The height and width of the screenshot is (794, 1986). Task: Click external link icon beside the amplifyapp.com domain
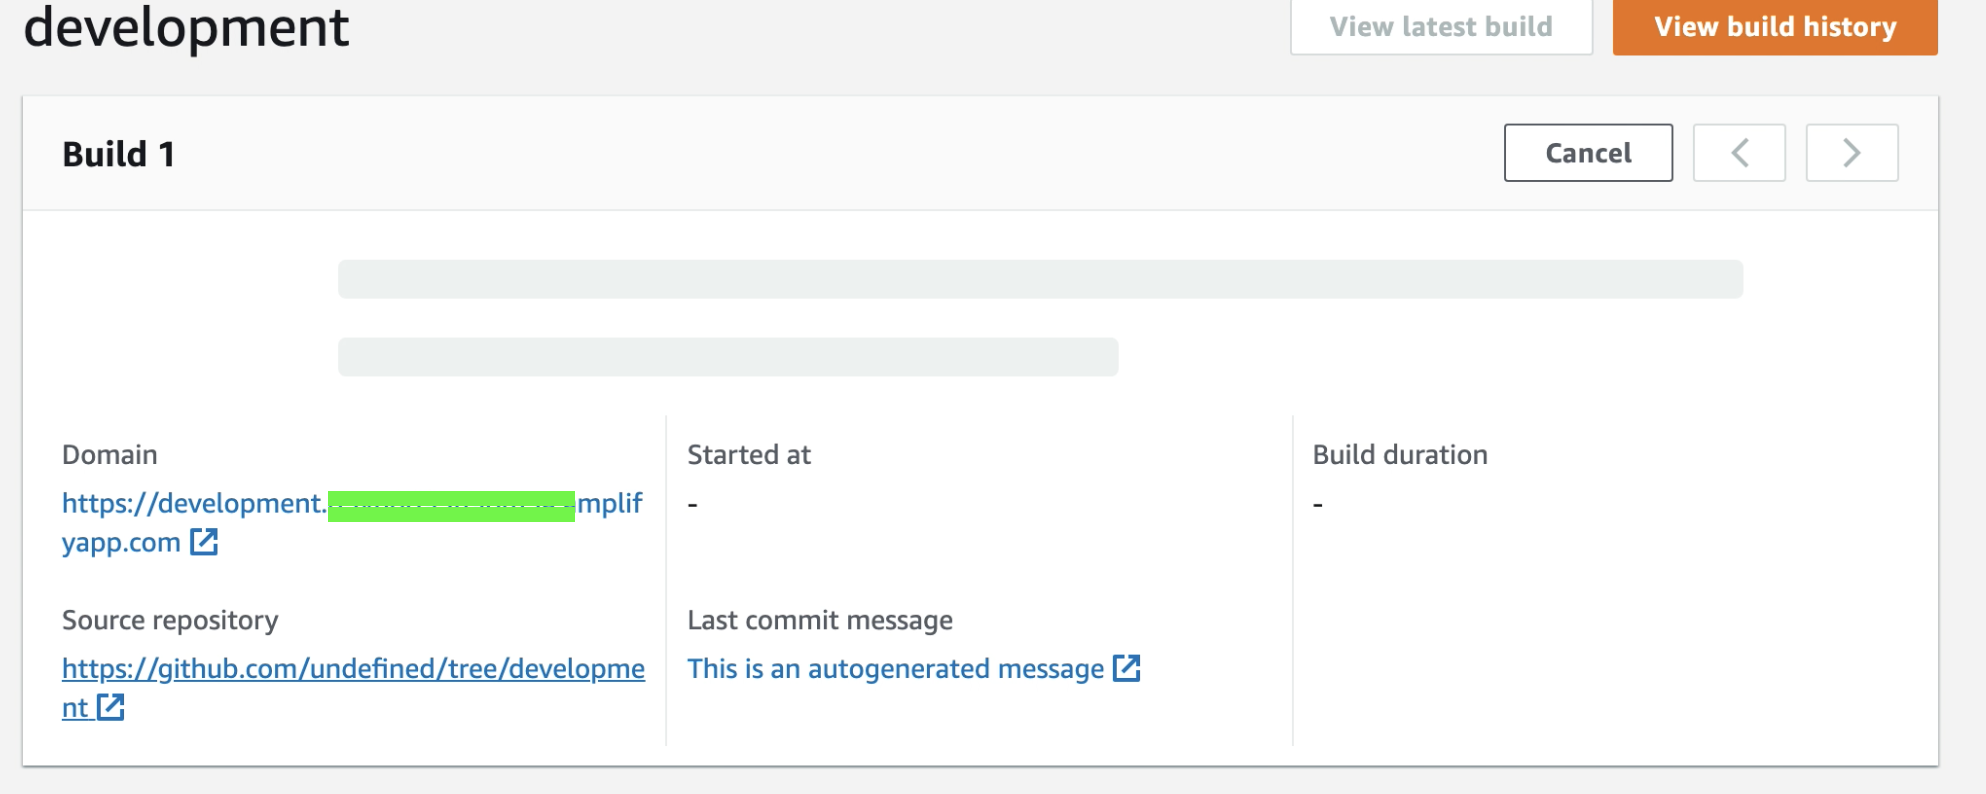click(204, 541)
